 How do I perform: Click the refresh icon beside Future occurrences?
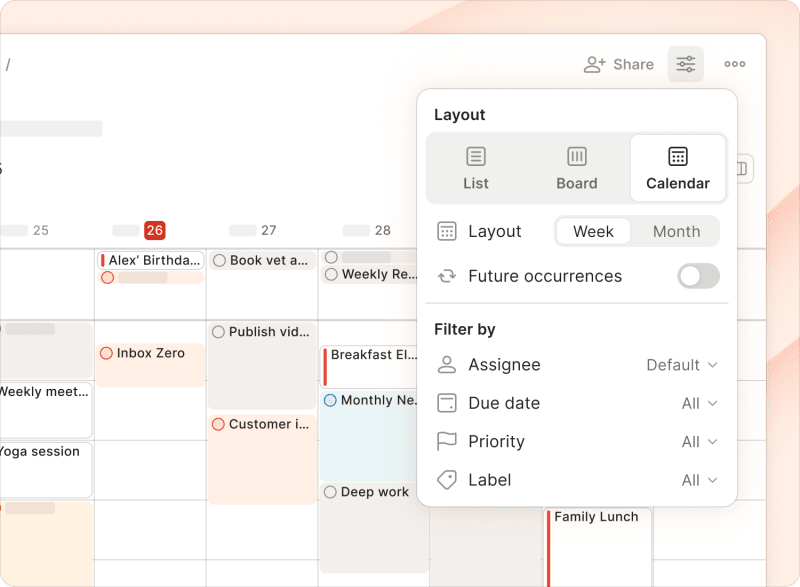[x=446, y=276]
